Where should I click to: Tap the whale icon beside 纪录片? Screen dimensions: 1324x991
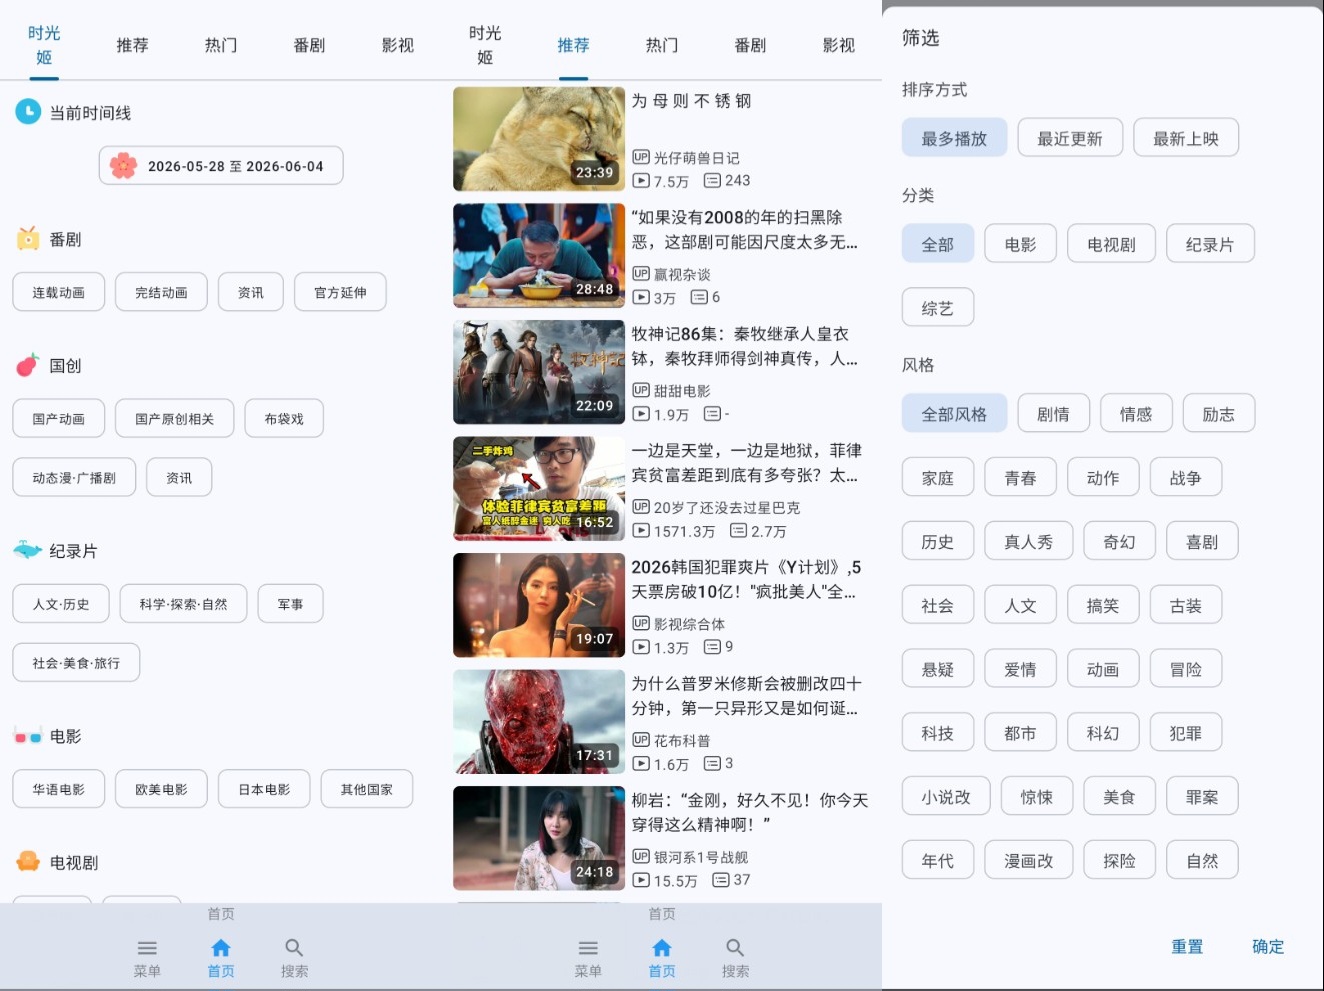pyautogui.click(x=27, y=550)
